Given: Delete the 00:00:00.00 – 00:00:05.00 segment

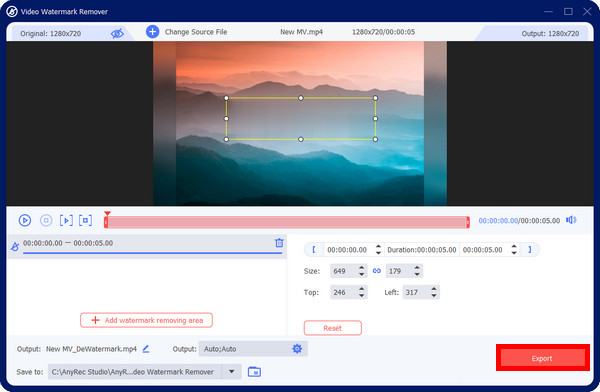Looking at the screenshot, I should (x=279, y=243).
